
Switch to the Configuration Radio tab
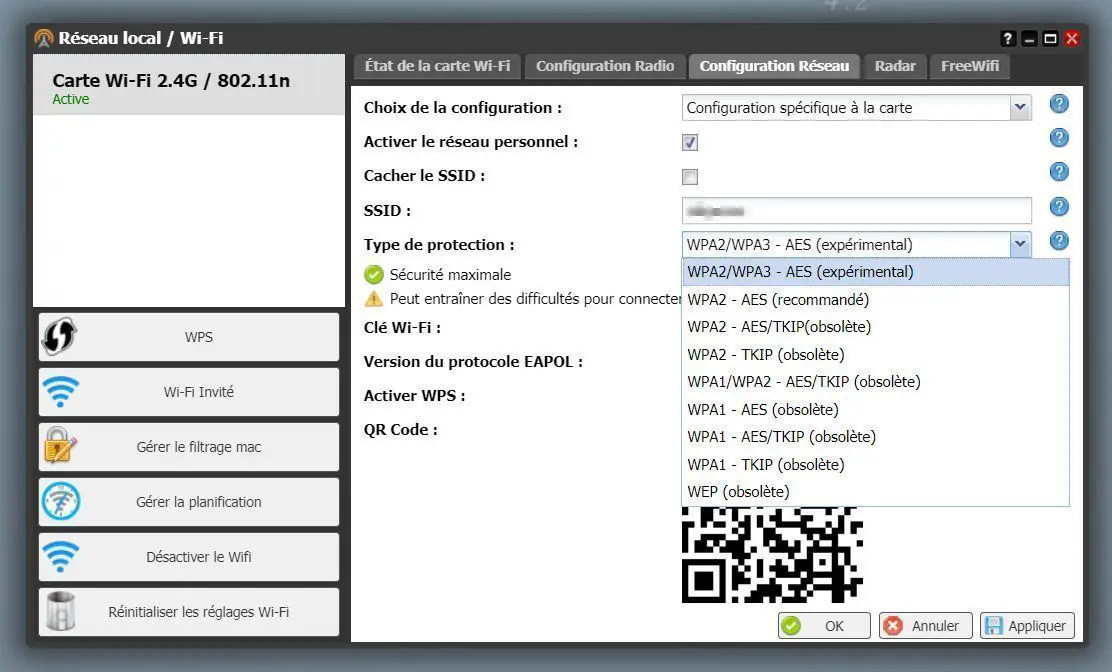[x=605, y=66]
